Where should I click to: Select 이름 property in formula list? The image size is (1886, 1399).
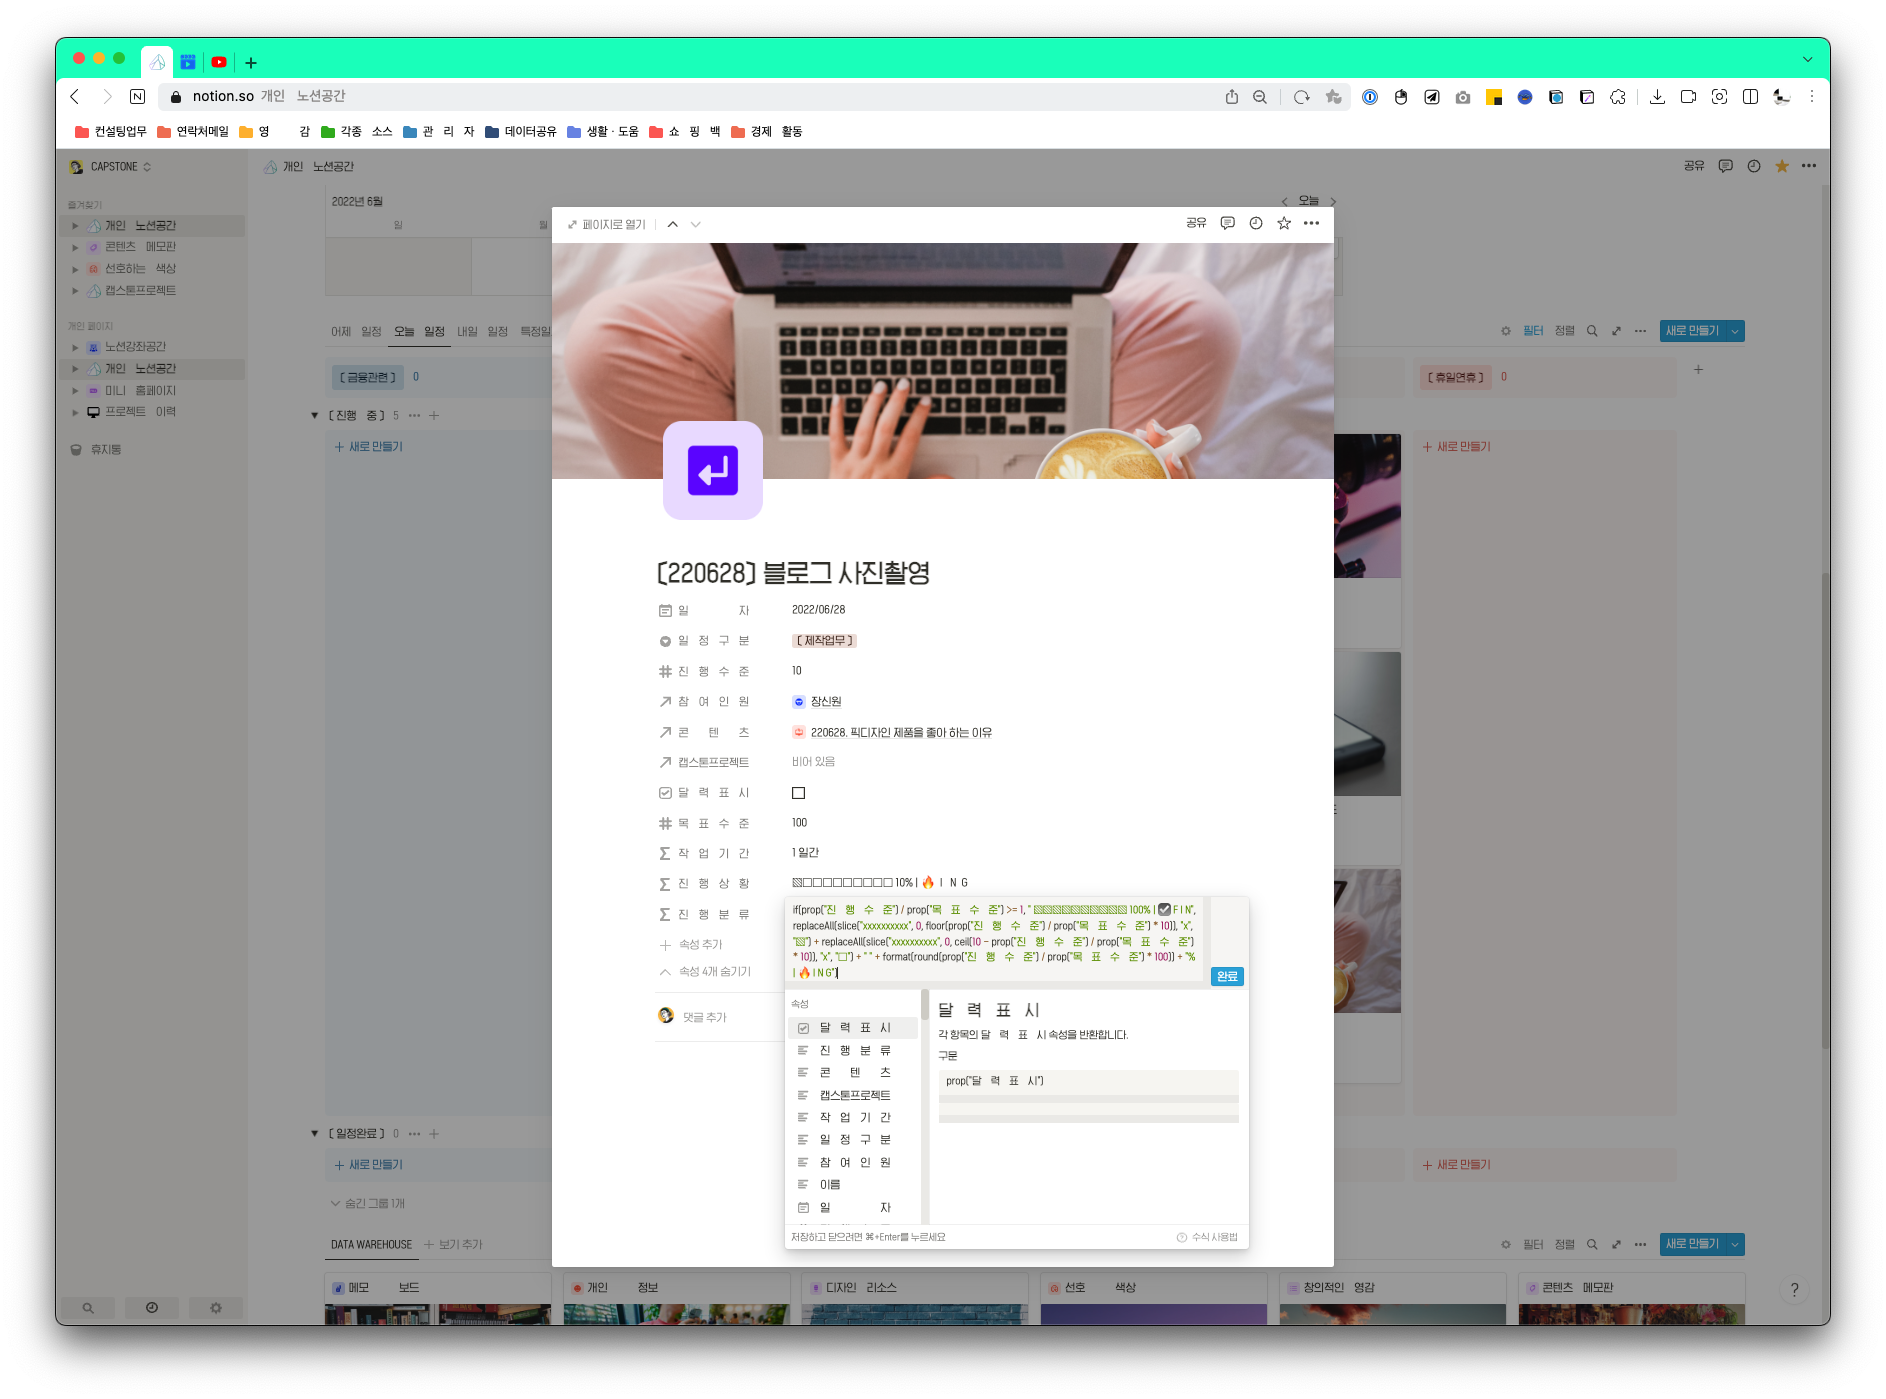pyautogui.click(x=853, y=1184)
